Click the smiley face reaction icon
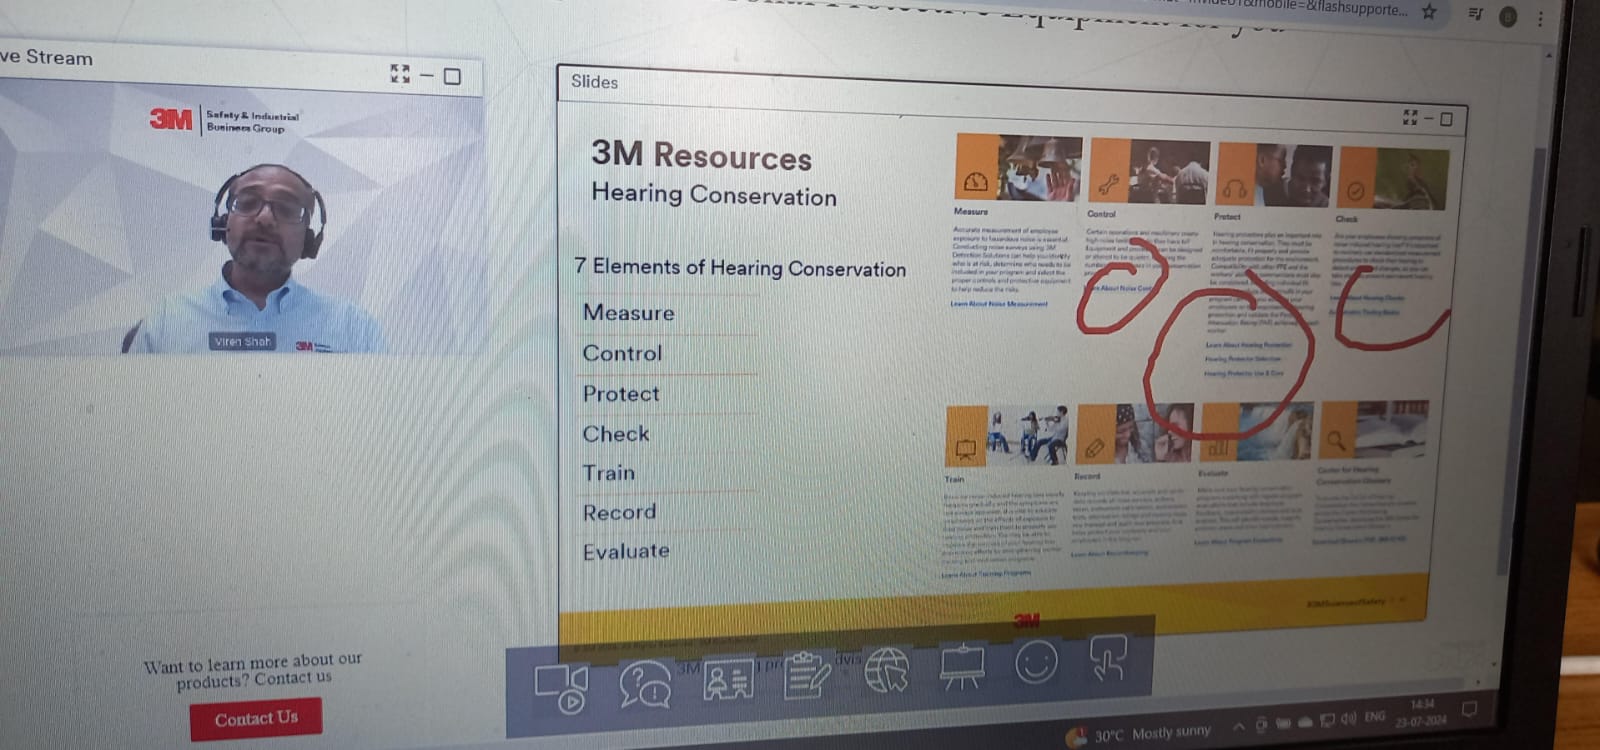 click(x=1036, y=661)
